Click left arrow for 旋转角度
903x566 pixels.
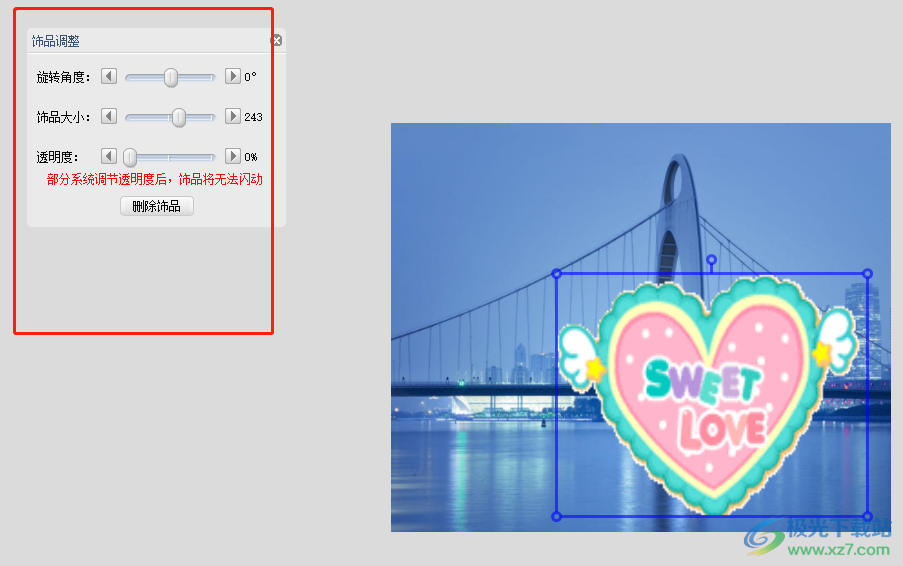coord(109,76)
